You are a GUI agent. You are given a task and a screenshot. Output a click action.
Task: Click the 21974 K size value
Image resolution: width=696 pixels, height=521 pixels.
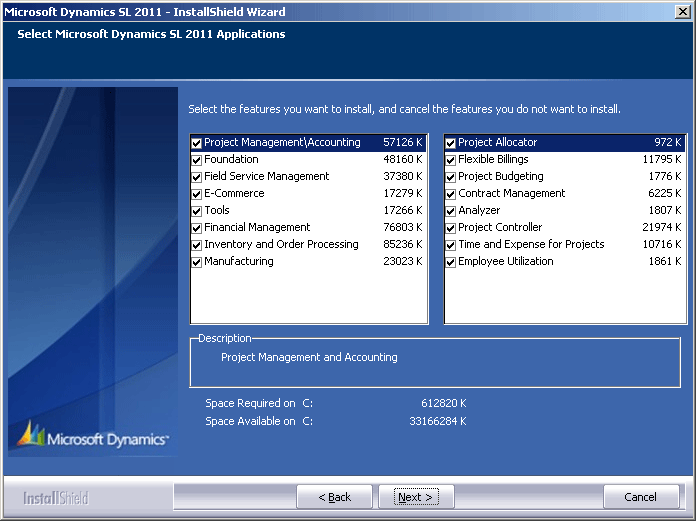point(661,227)
